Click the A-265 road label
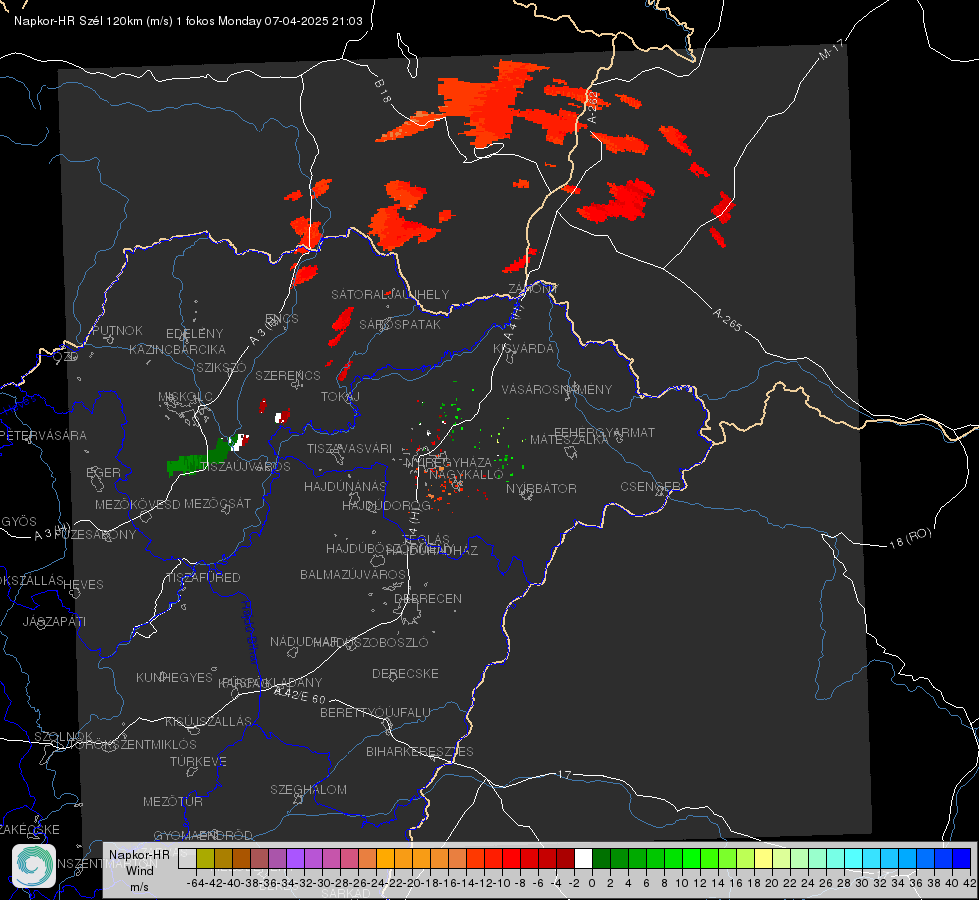 pyautogui.click(x=727, y=320)
